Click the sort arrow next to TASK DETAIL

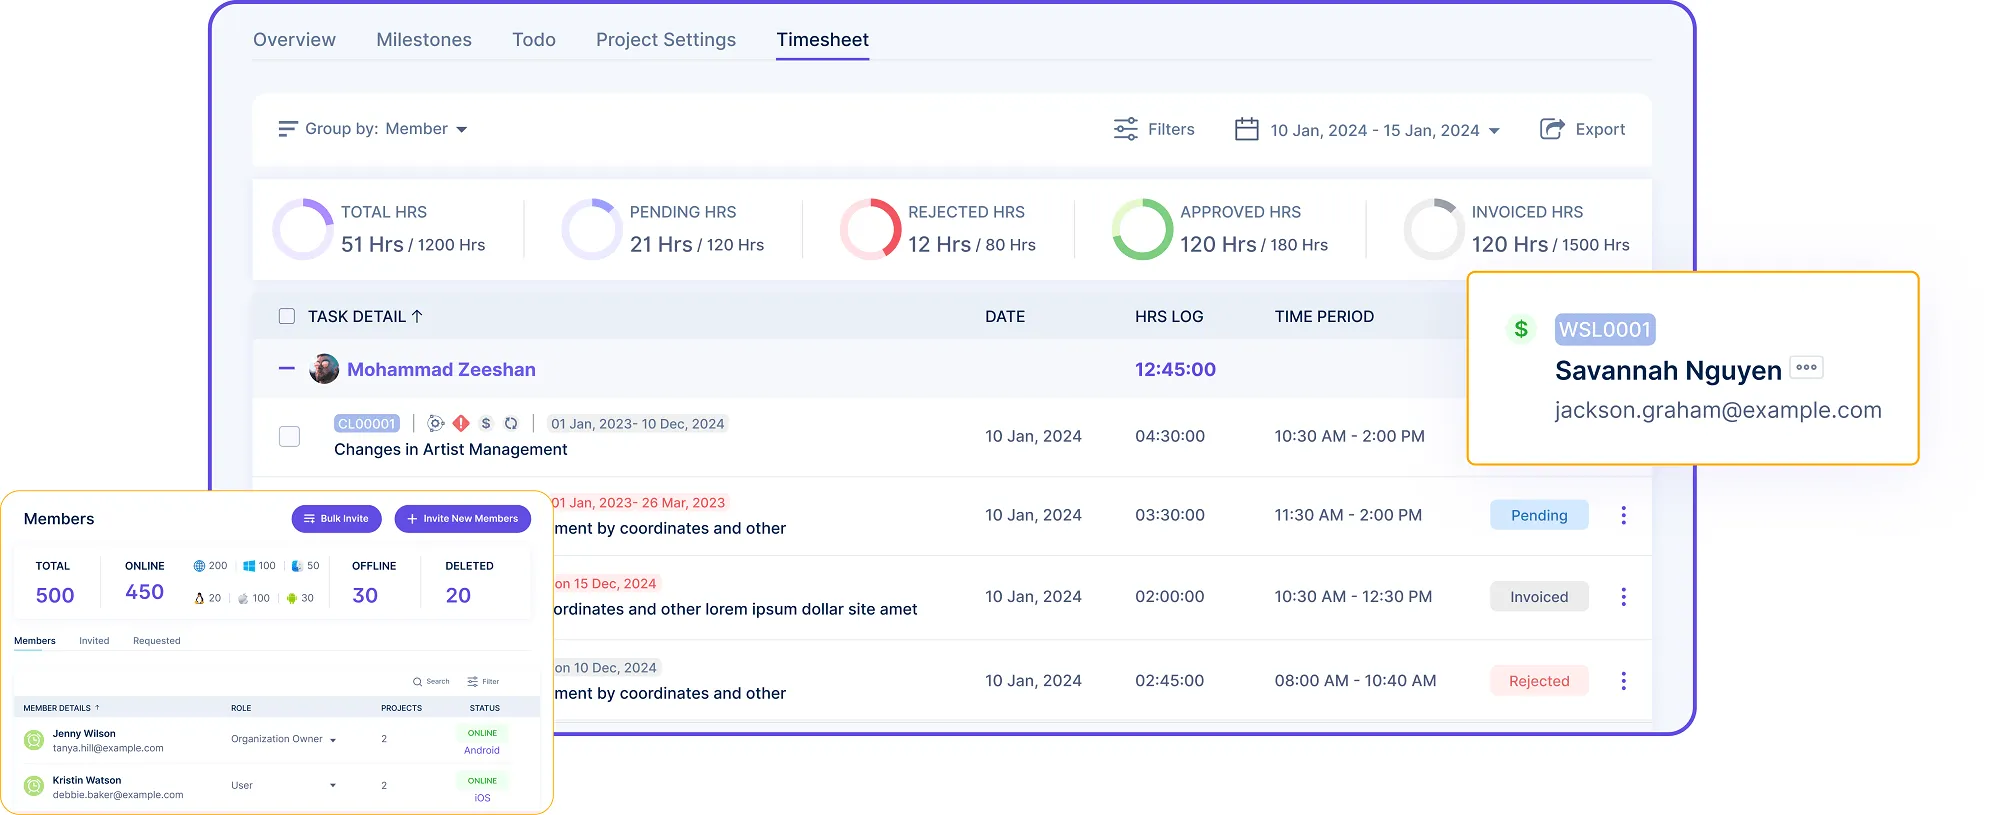417,316
